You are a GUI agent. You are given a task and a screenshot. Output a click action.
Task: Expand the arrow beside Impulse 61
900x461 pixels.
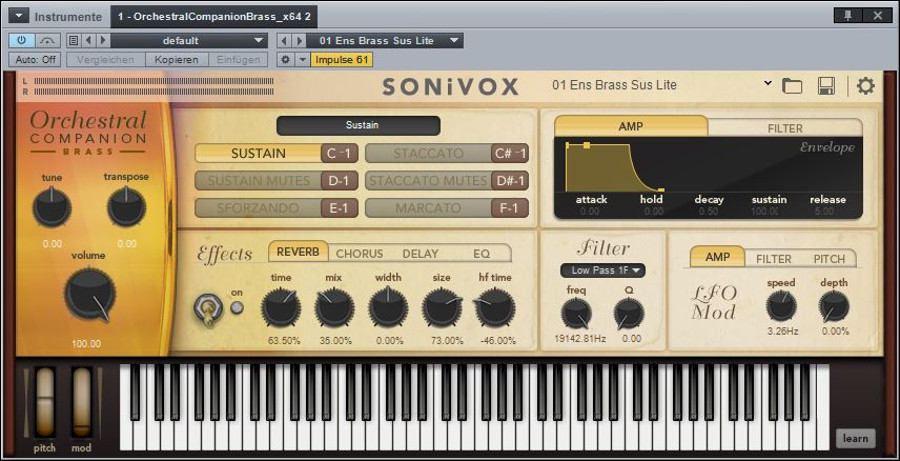coord(302,59)
